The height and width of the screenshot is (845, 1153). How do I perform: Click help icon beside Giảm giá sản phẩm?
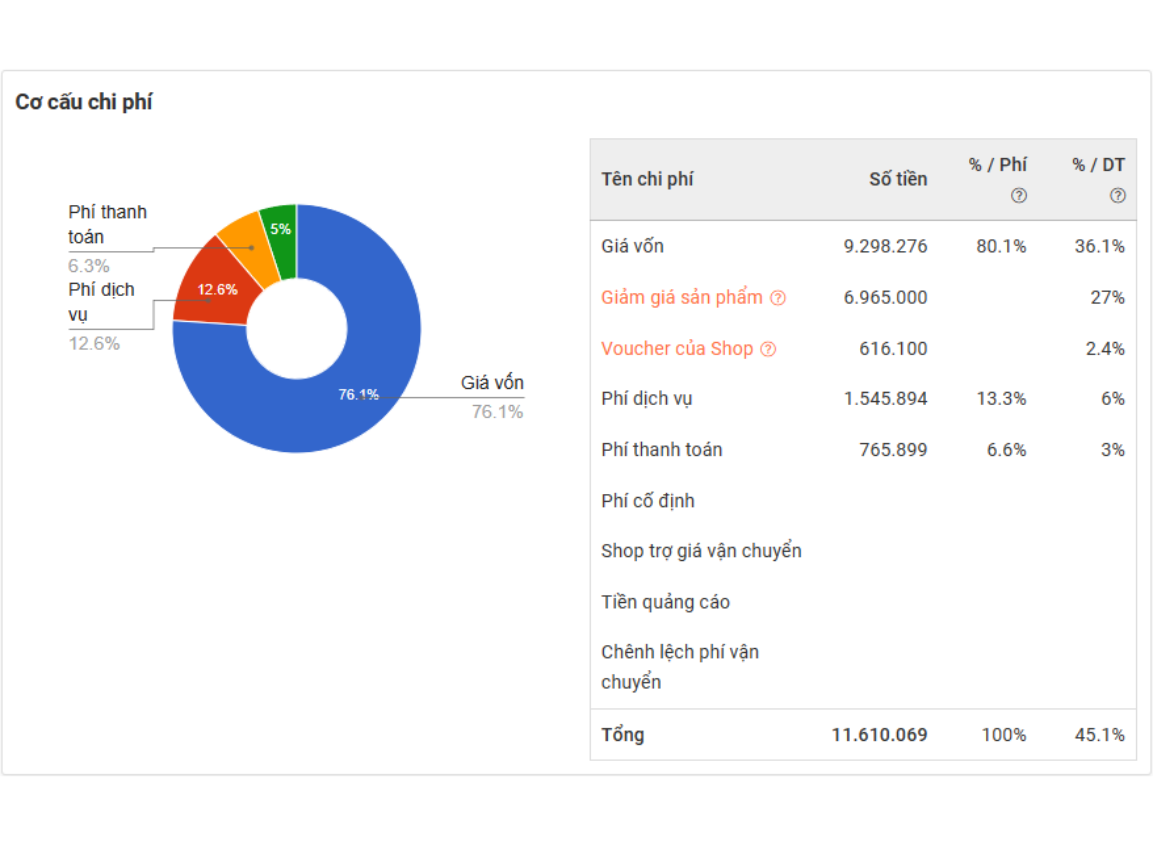778,298
